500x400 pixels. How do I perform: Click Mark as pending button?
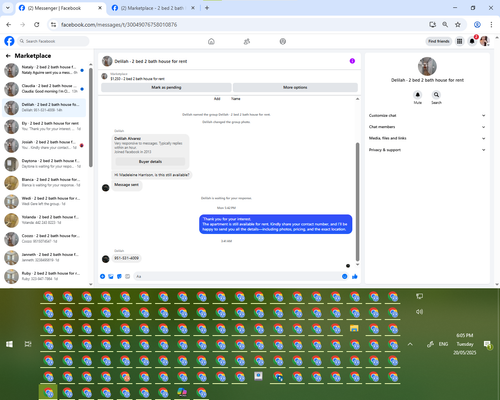[x=166, y=87]
